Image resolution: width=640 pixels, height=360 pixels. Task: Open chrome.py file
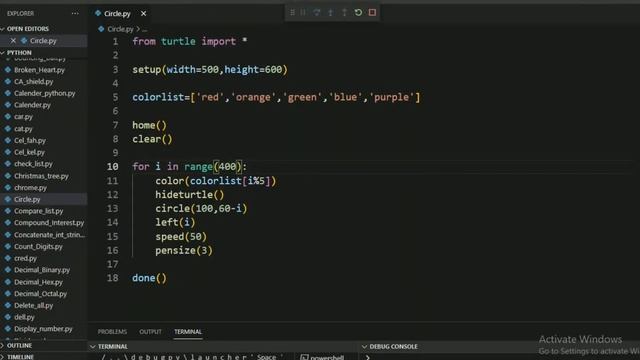[x=30, y=188]
